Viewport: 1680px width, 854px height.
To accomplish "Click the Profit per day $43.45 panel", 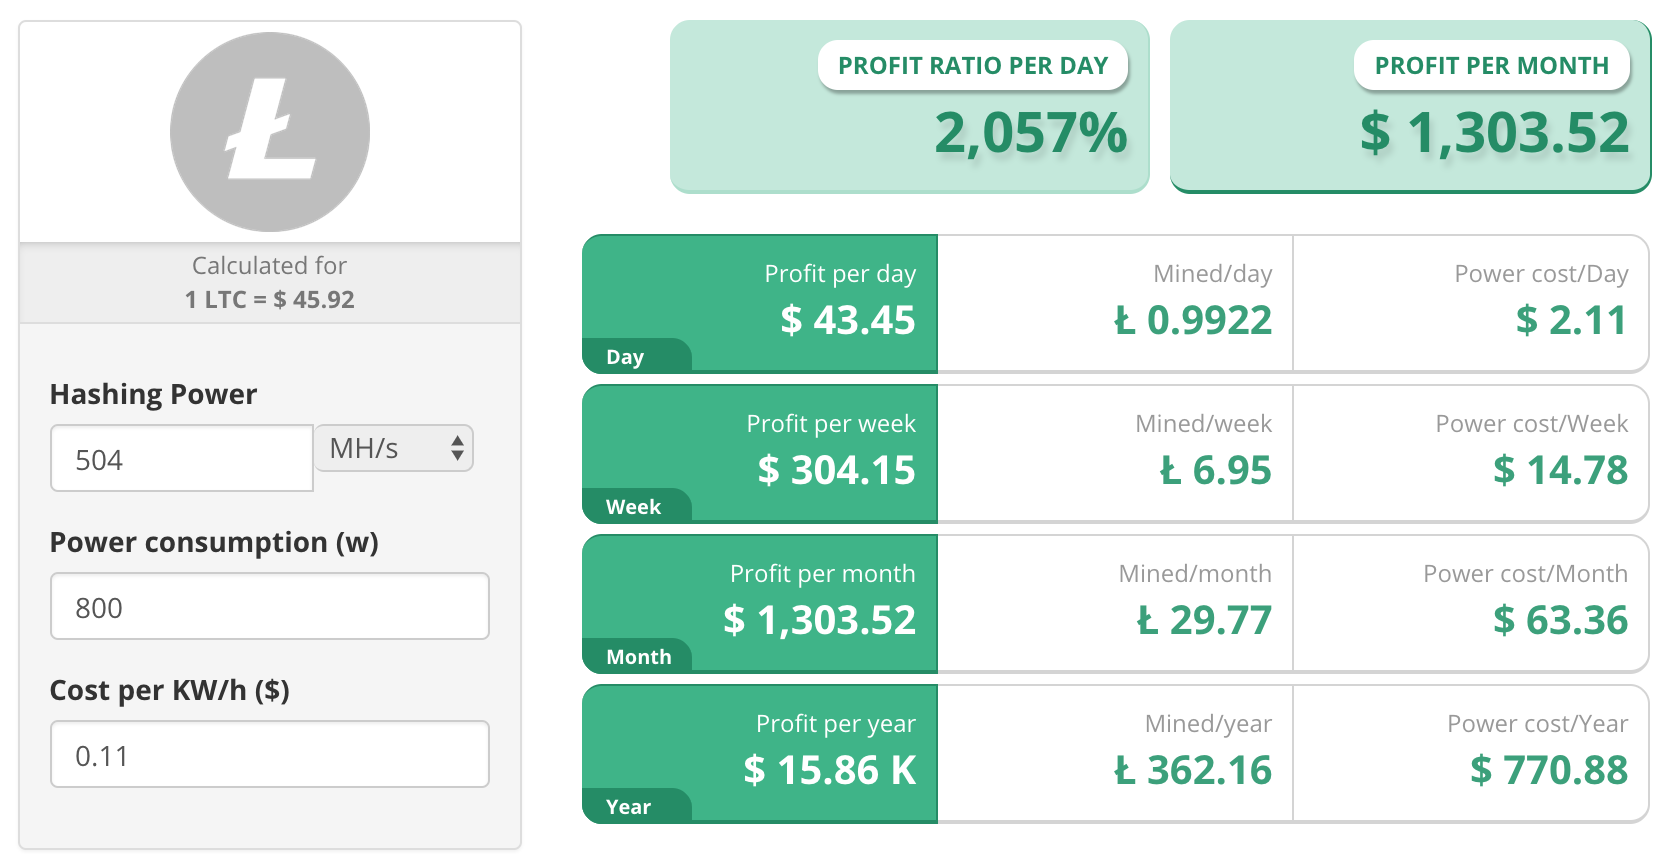I will coord(760,304).
